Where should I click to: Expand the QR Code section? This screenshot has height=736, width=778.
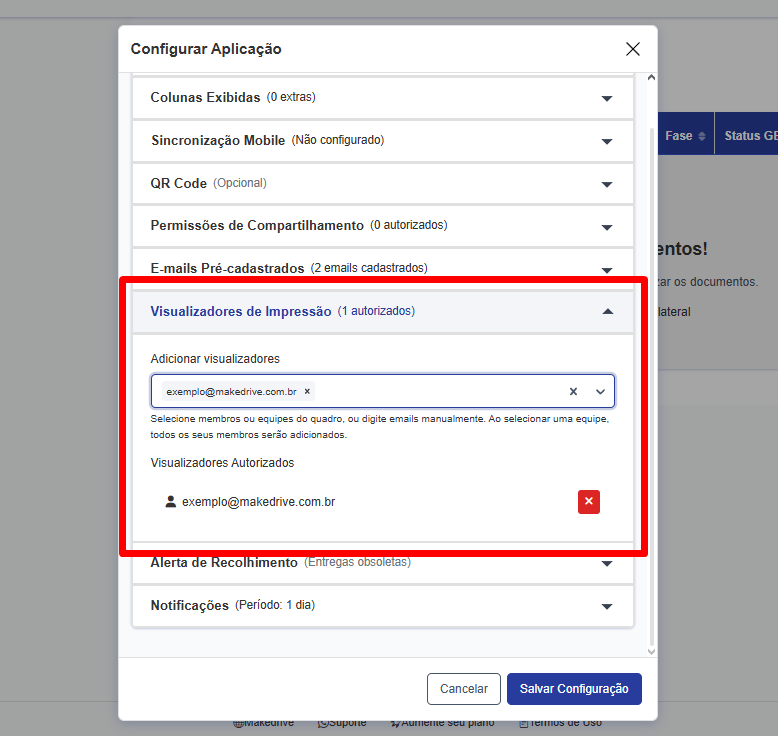606,184
